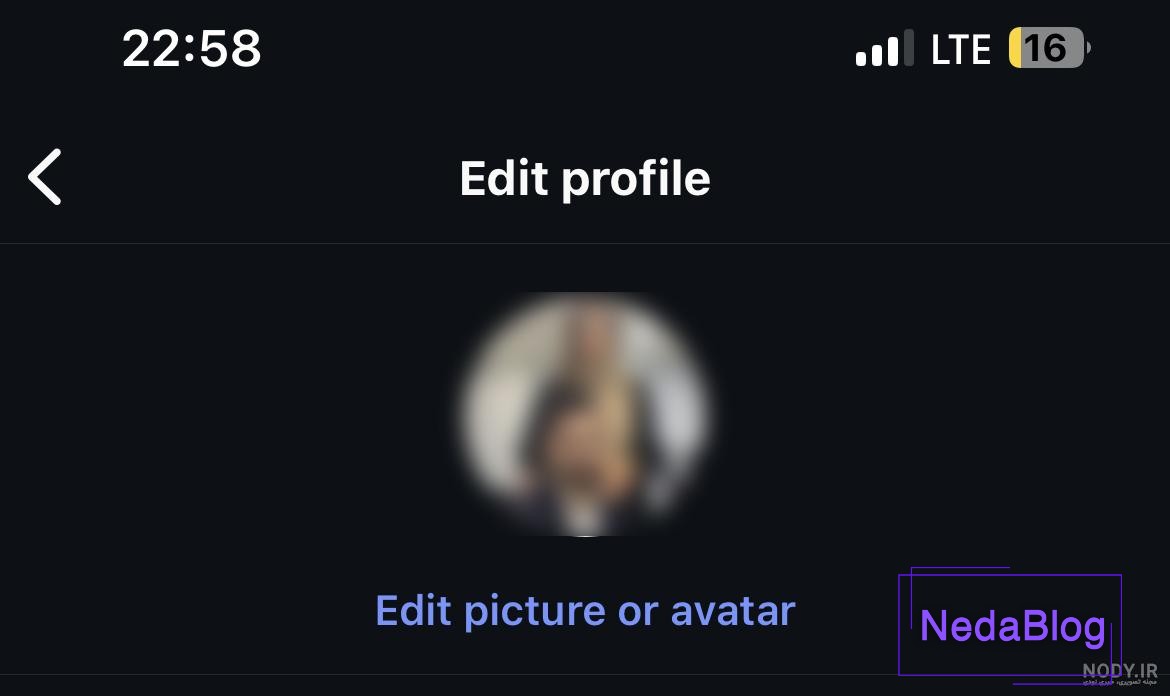Screen dimensions: 1170x696
Task: Tap the word profile in header
Action: pyautogui.click(x=636, y=181)
